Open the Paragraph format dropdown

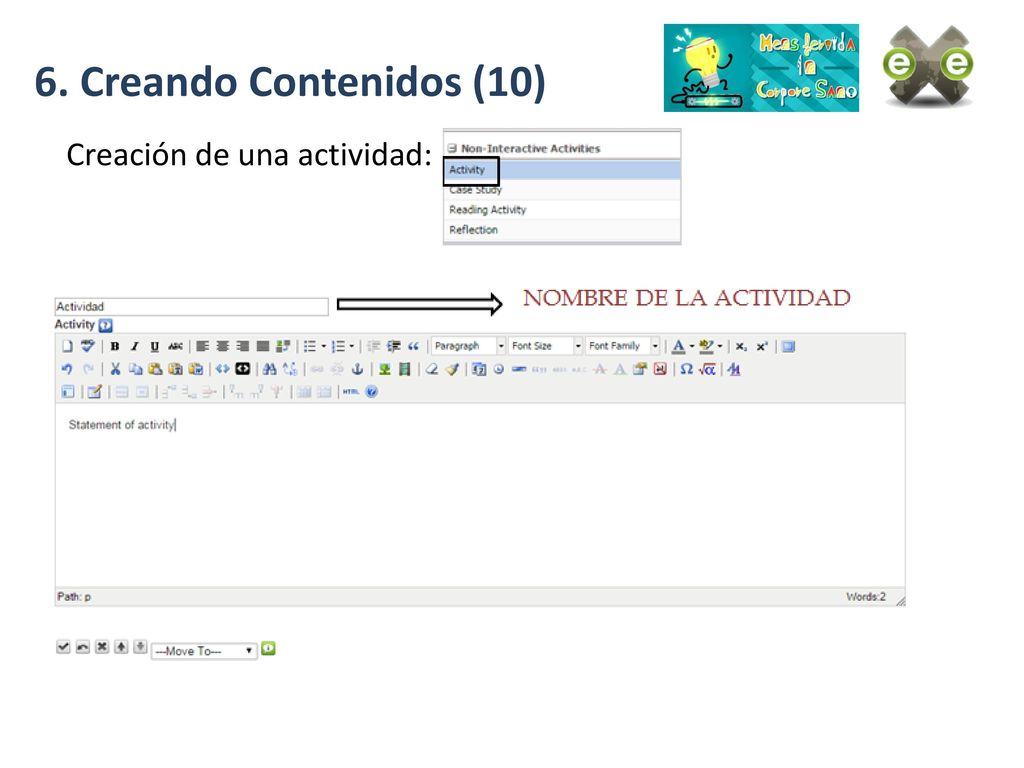tap(468, 346)
